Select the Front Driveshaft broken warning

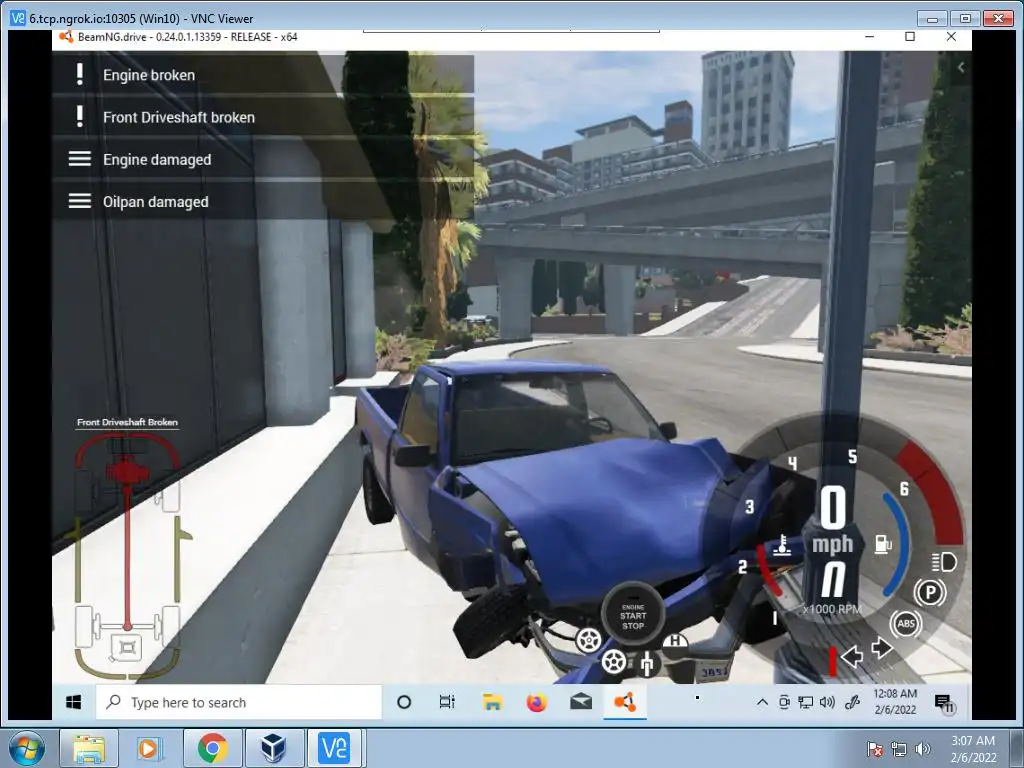click(x=263, y=117)
